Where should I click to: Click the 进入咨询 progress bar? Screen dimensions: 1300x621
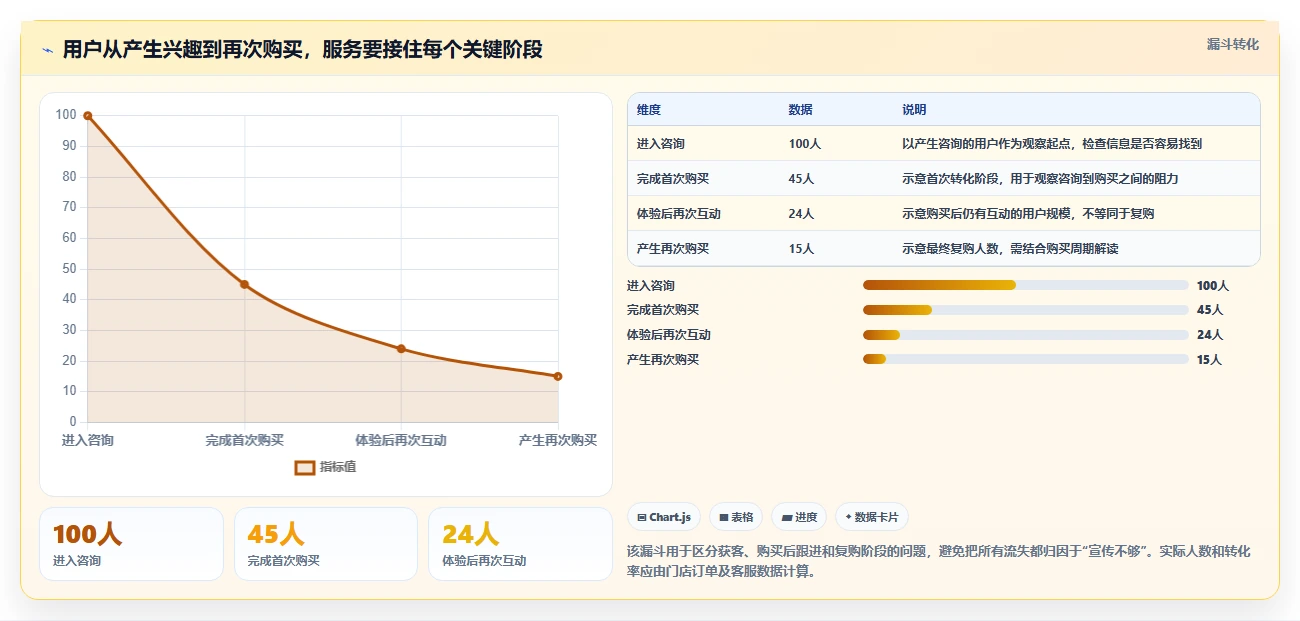coord(1026,286)
